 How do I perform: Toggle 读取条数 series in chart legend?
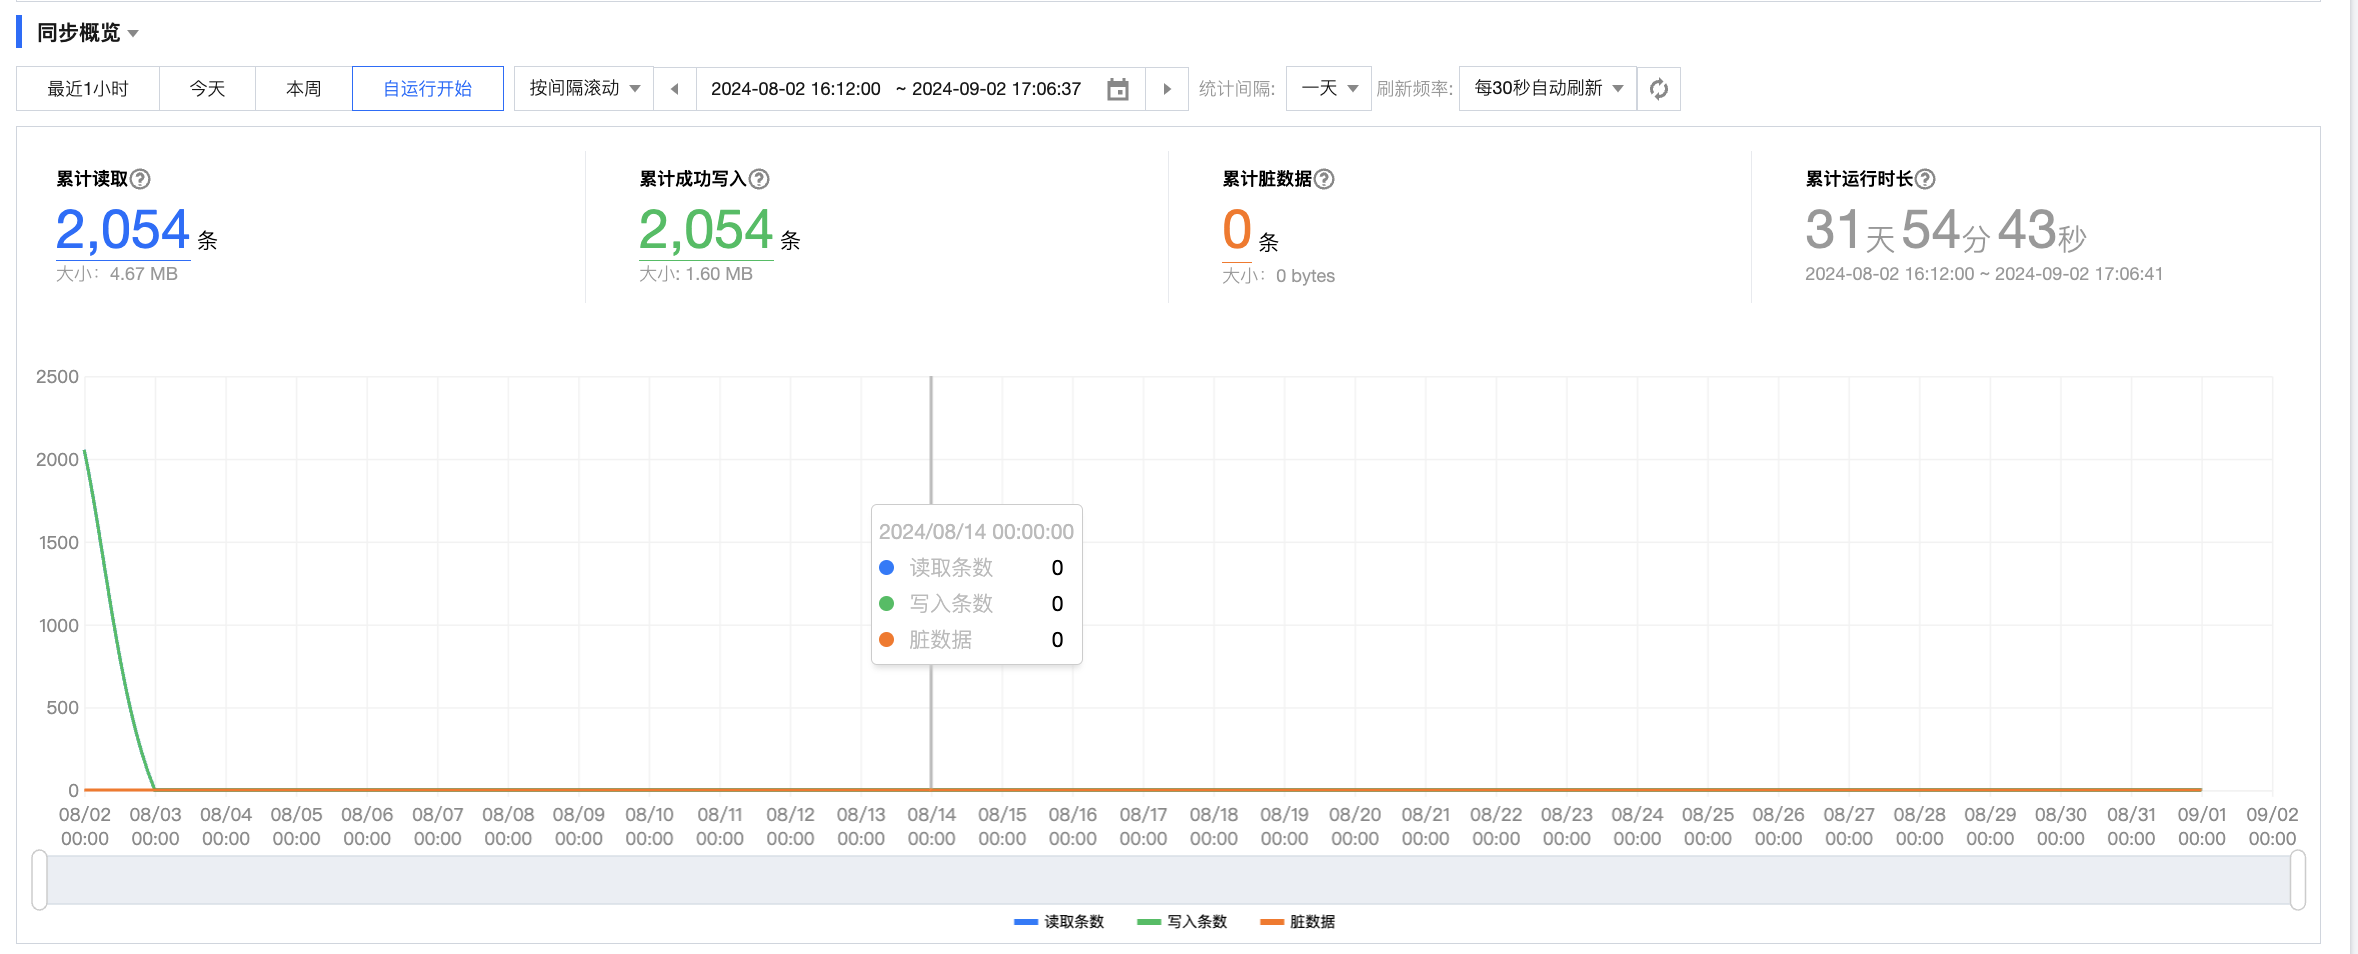point(1059,922)
